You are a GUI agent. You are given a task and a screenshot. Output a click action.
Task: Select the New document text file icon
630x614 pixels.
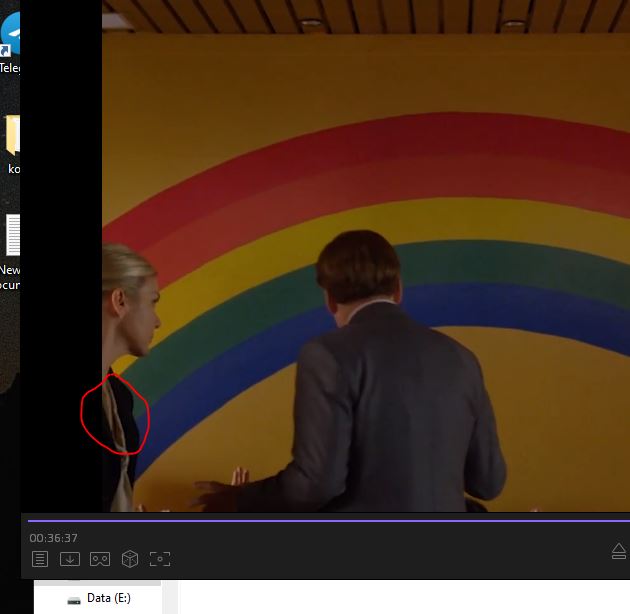tap(11, 237)
